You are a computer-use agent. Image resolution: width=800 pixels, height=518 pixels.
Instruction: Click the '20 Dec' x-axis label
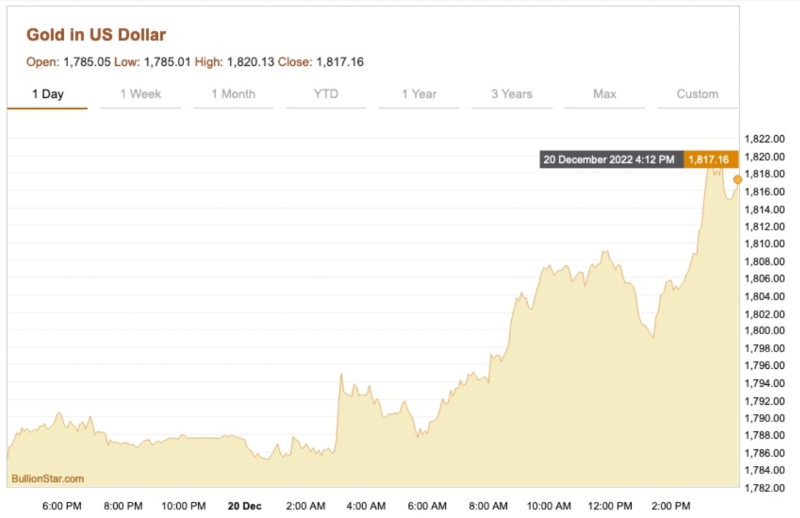coord(244,506)
